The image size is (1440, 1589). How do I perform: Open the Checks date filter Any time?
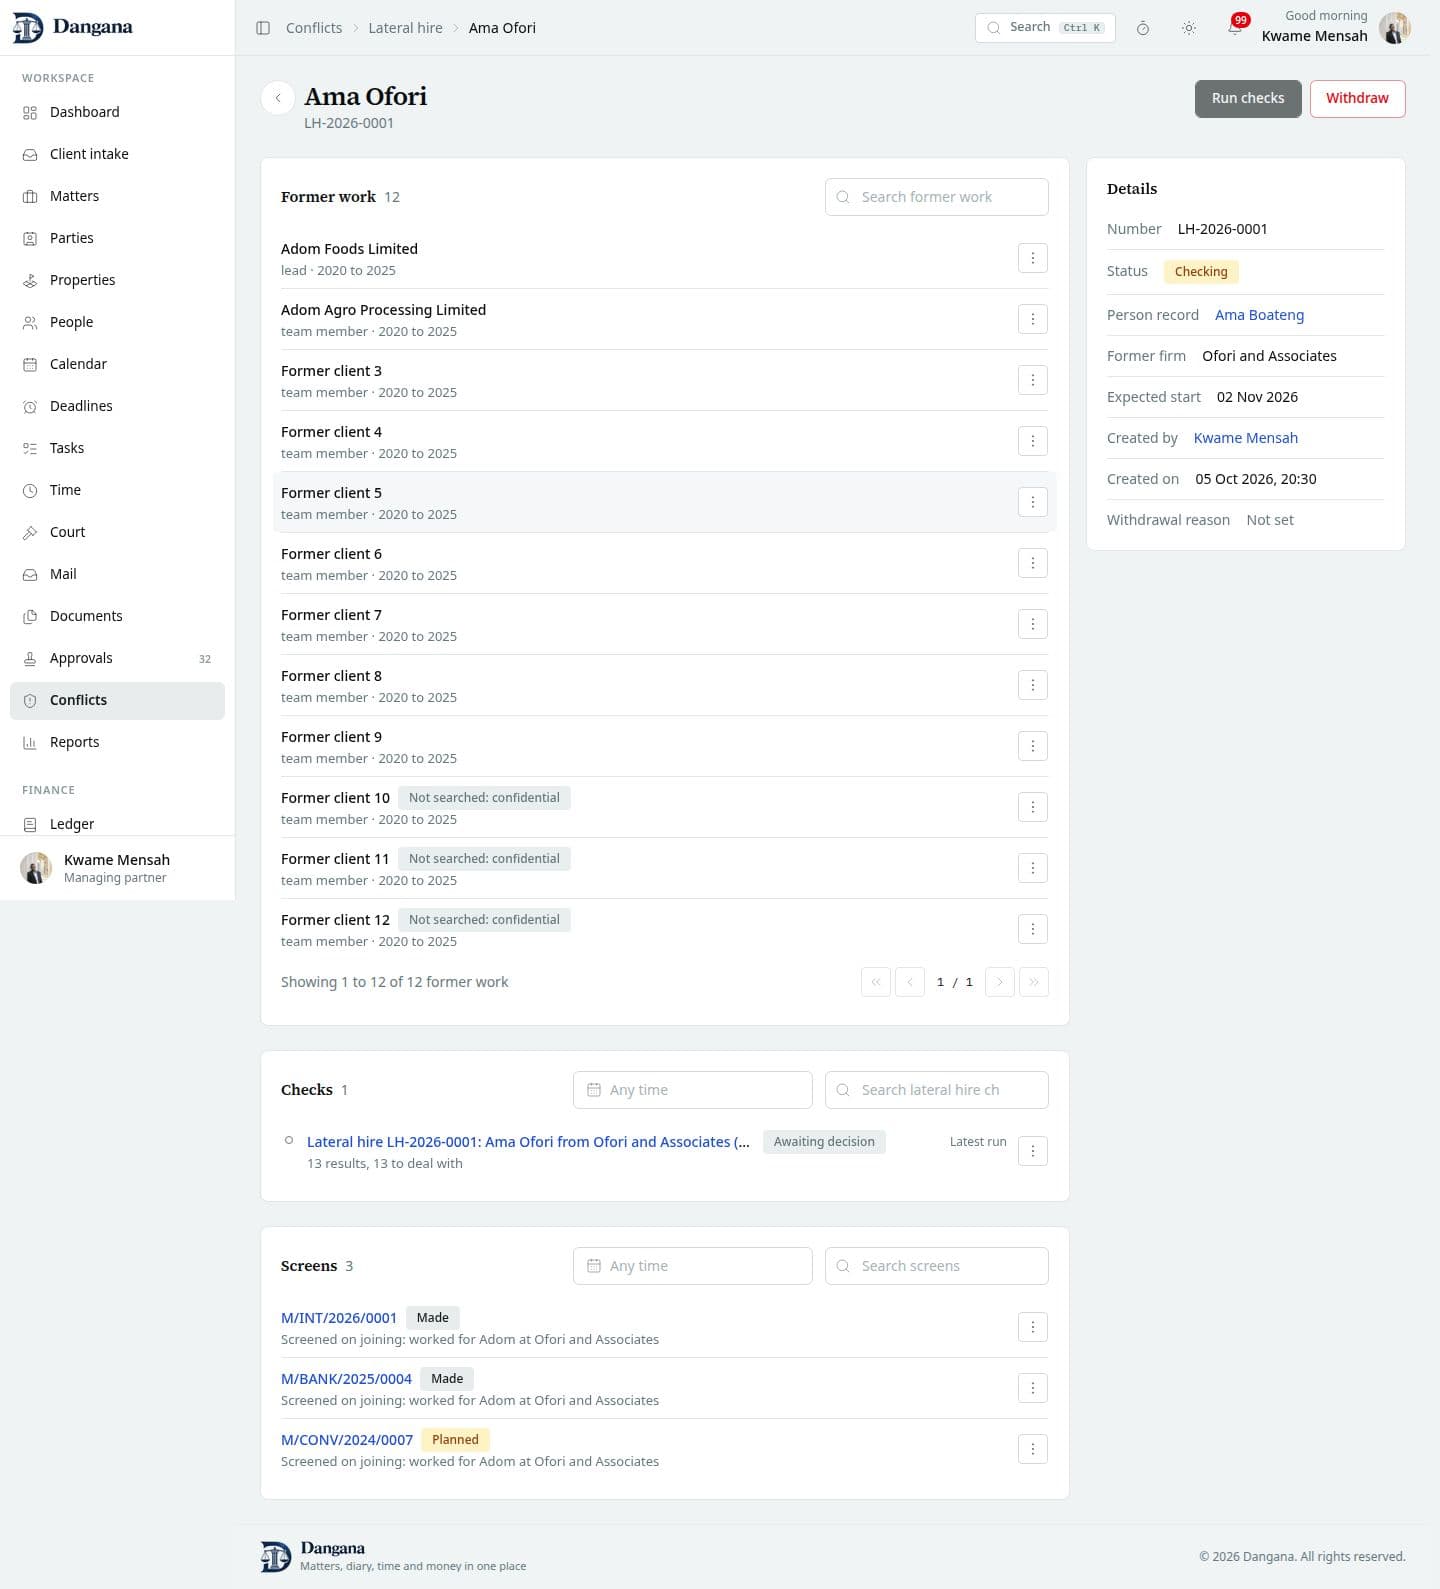pos(693,1090)
